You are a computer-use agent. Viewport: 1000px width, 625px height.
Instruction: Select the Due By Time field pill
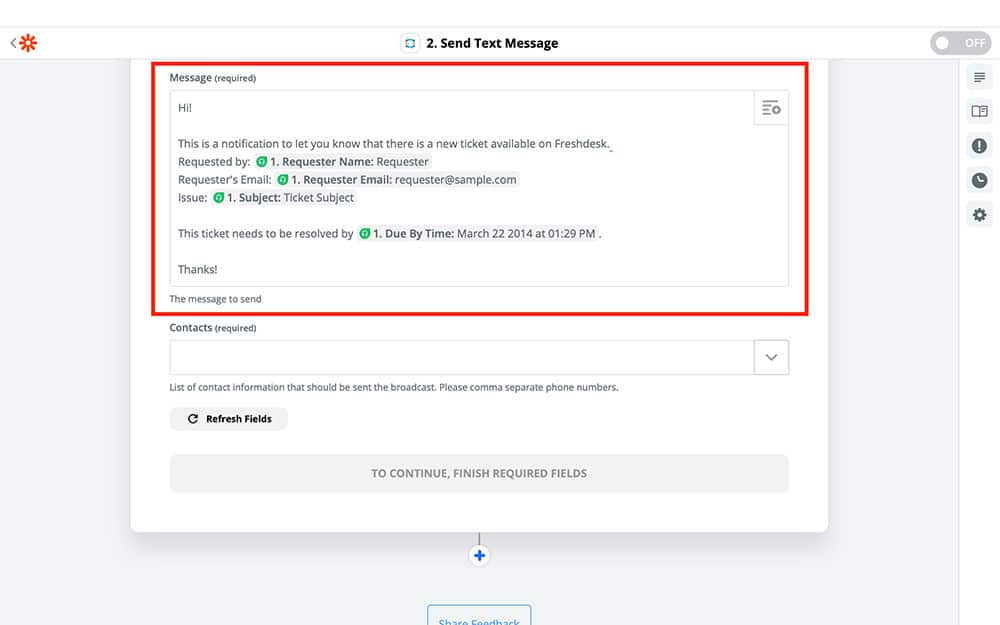tap(478, 234)
